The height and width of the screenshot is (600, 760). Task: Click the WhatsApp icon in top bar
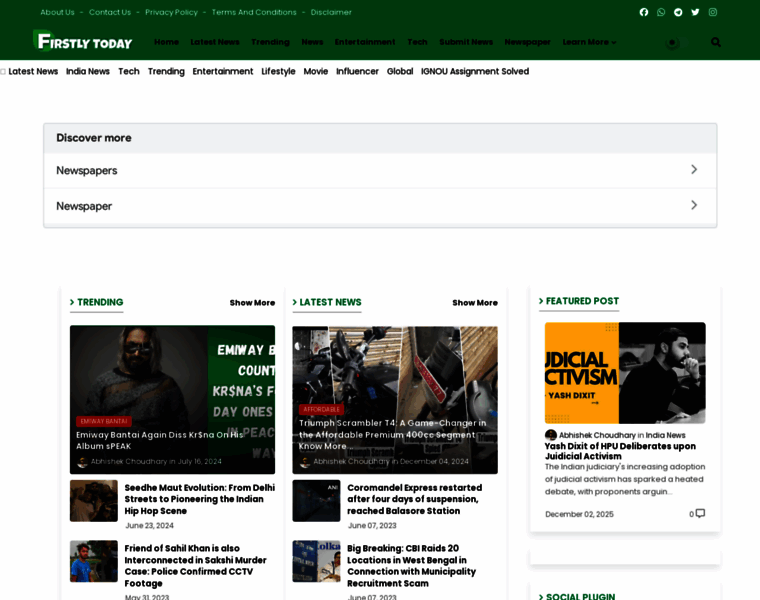[661, 12]
